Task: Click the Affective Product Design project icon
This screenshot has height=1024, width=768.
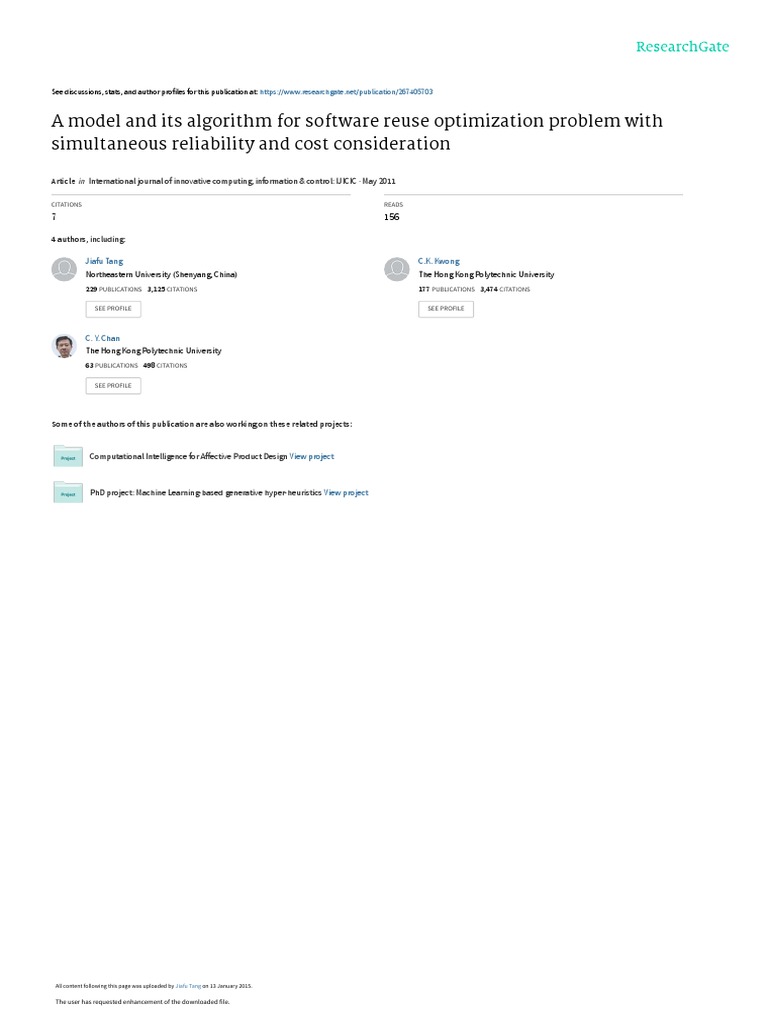Action: [x=67, y=456]
